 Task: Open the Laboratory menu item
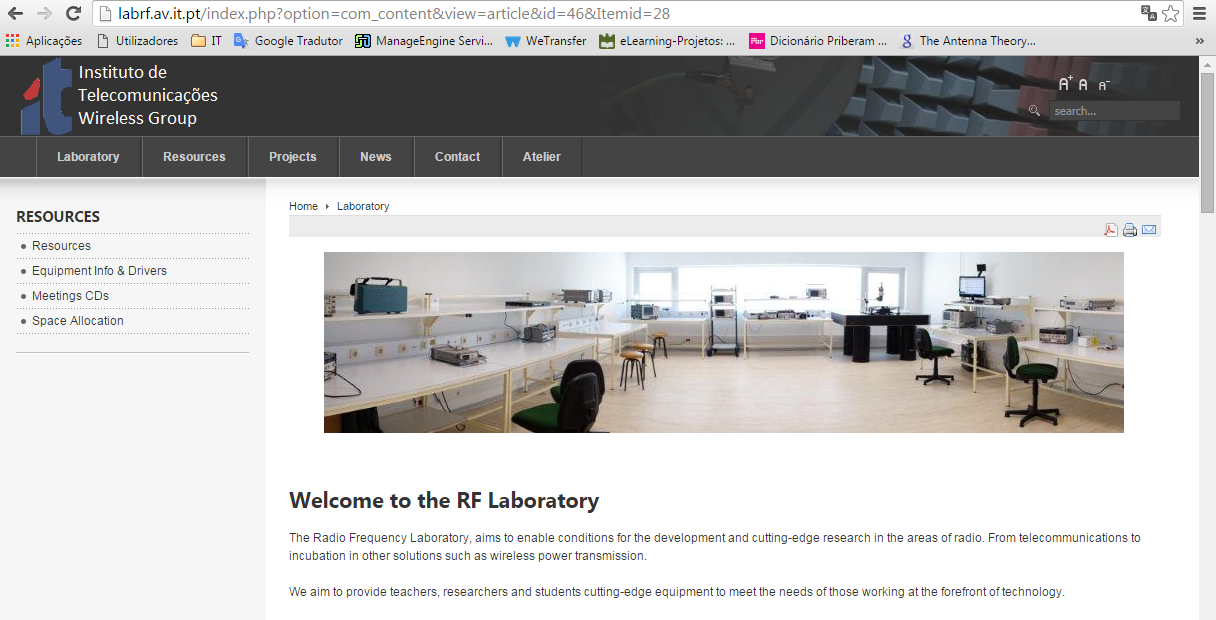[x=88, y=157]
